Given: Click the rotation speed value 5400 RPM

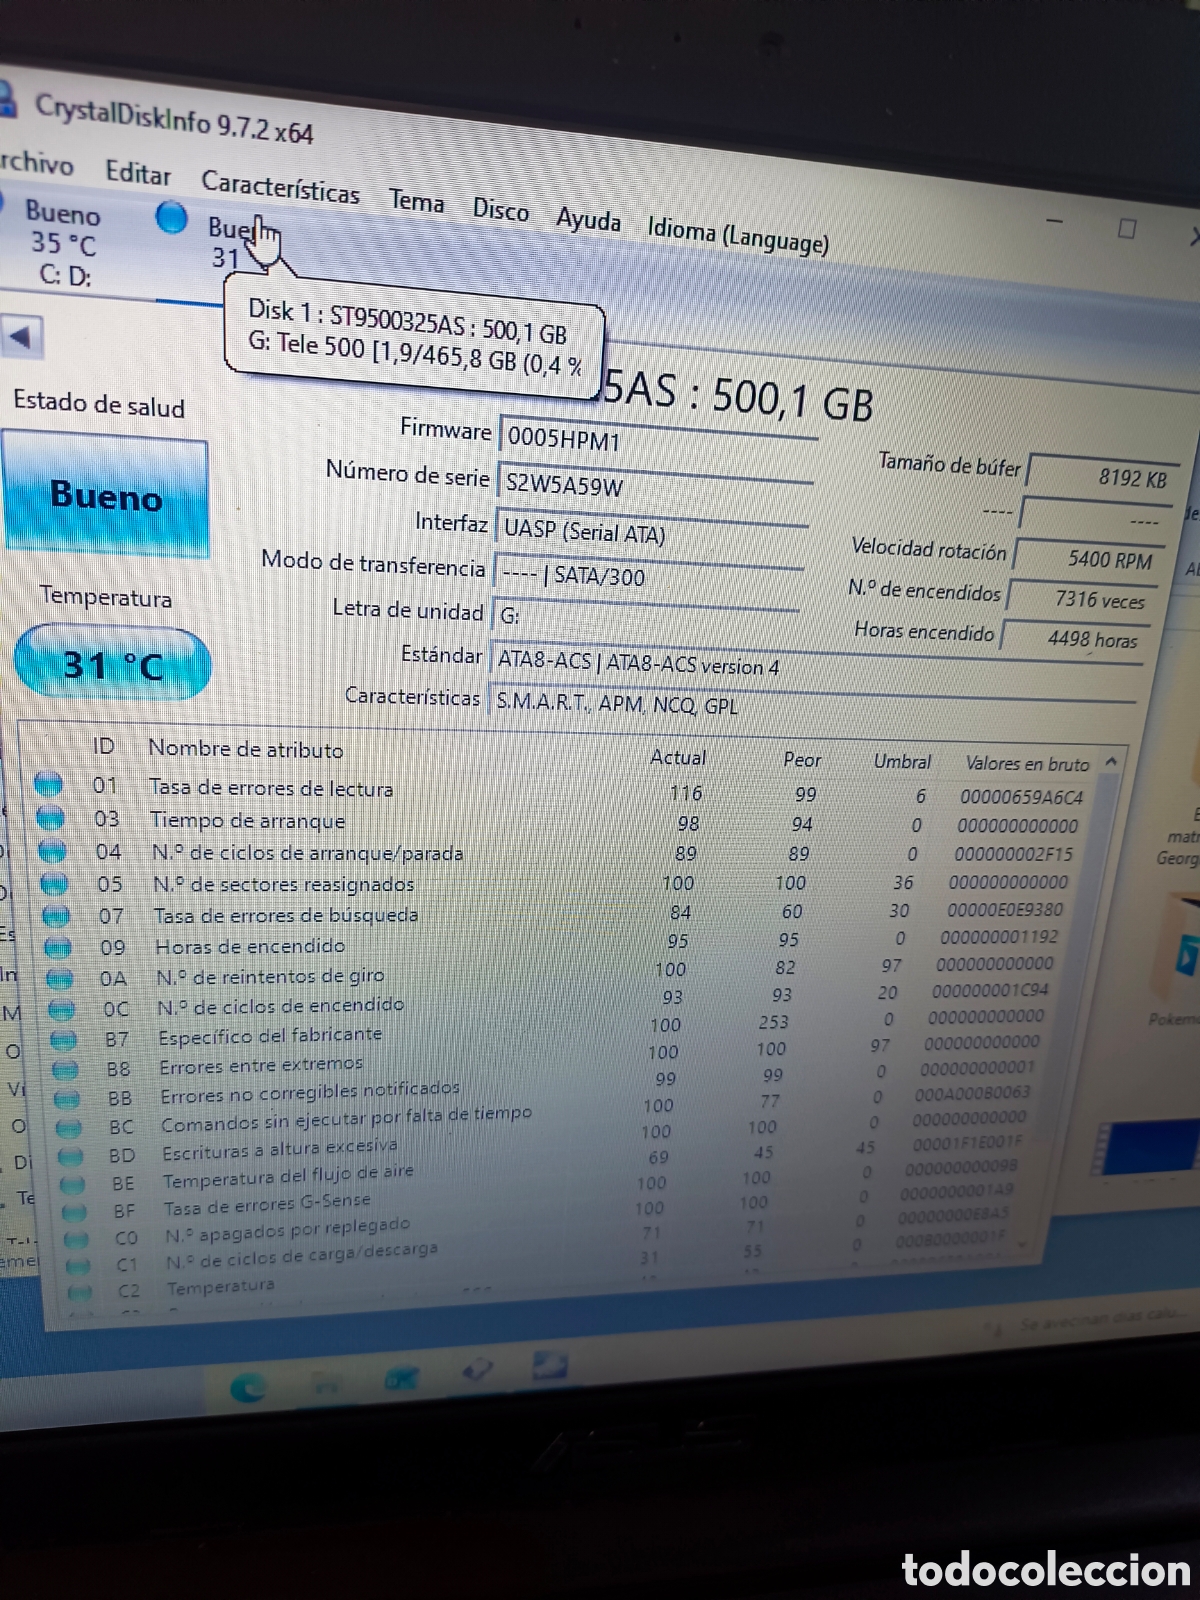Looking at the screenshot, I should click(1090, 558).
